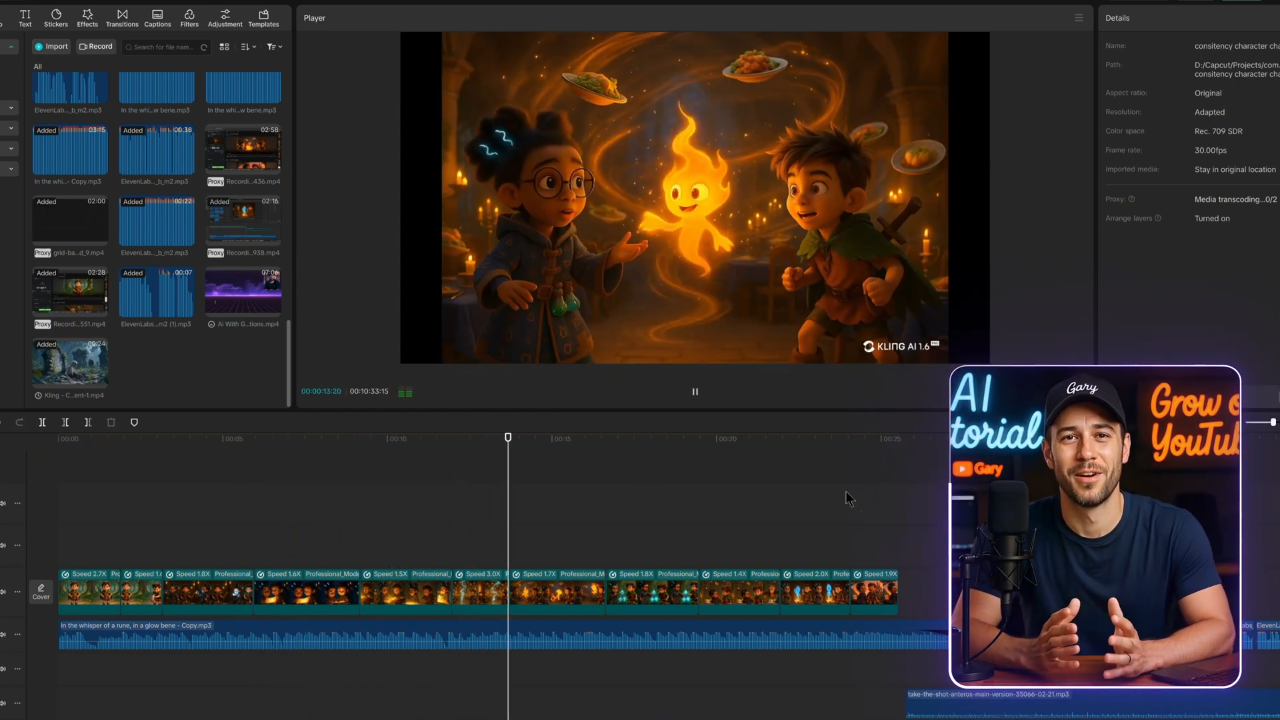The width and height of the screenshot is (1280, 720).
Task: Open options for the whisper audio track
Action: [x=17, y=635]
